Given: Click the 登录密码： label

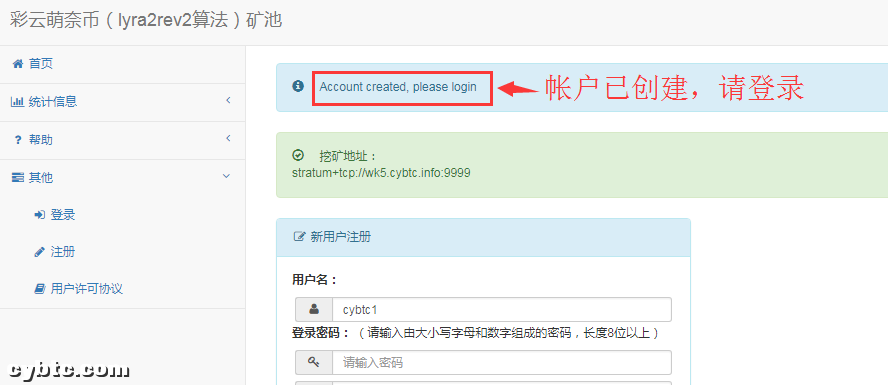Looking at the screenshot, I should click(322, 333).
